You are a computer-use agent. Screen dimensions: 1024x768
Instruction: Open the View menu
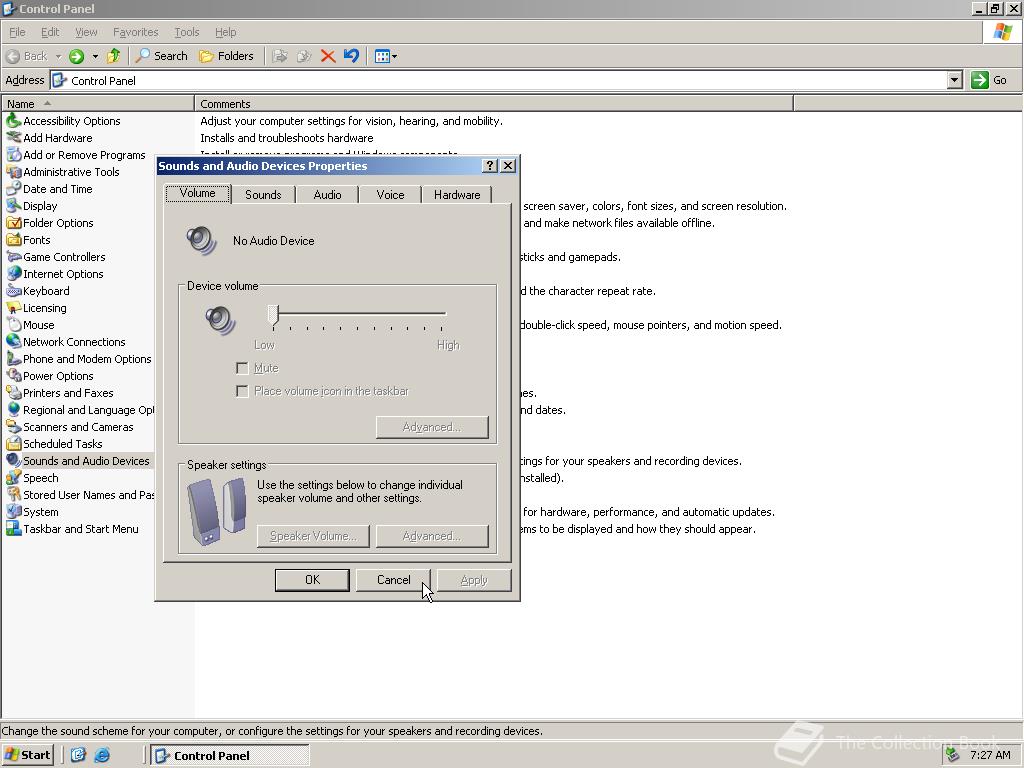pyautogui.click(x=86, y=32)
